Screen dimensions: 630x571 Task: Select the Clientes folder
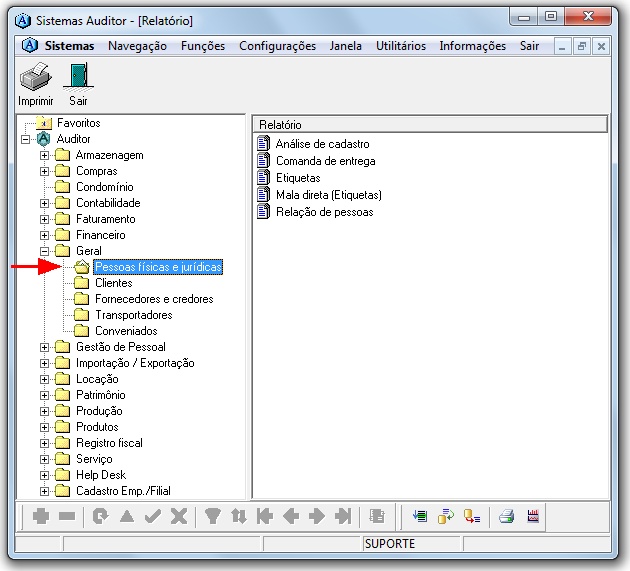pyautogui.click(x=114, y=283)
